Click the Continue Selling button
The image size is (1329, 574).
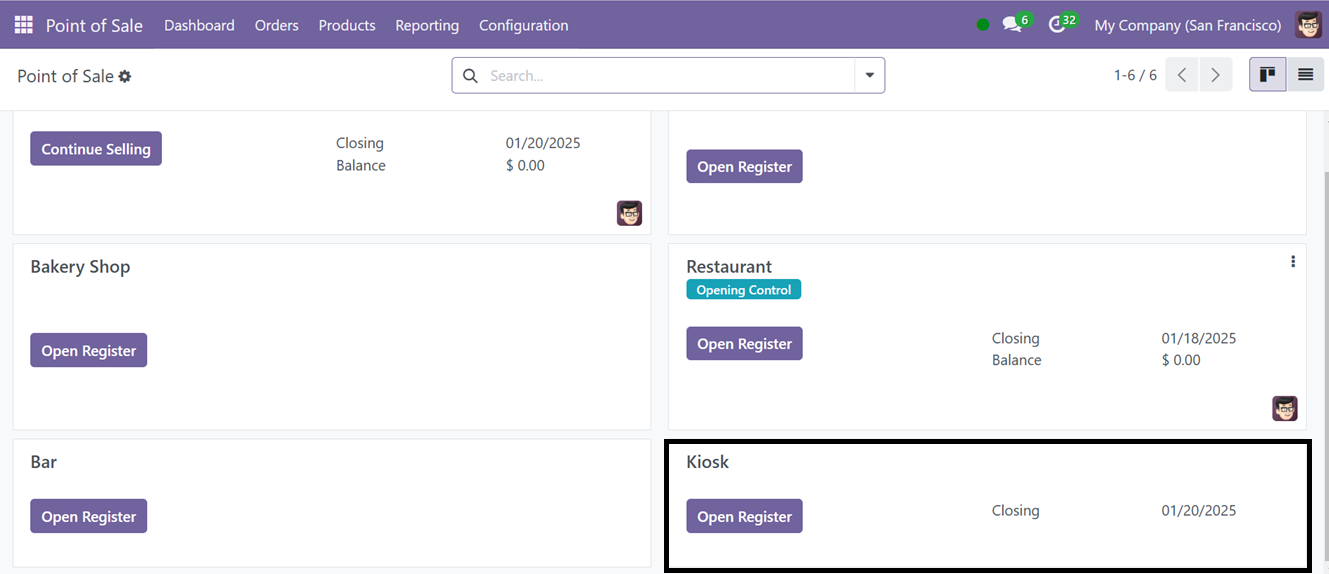coord(96,149)
